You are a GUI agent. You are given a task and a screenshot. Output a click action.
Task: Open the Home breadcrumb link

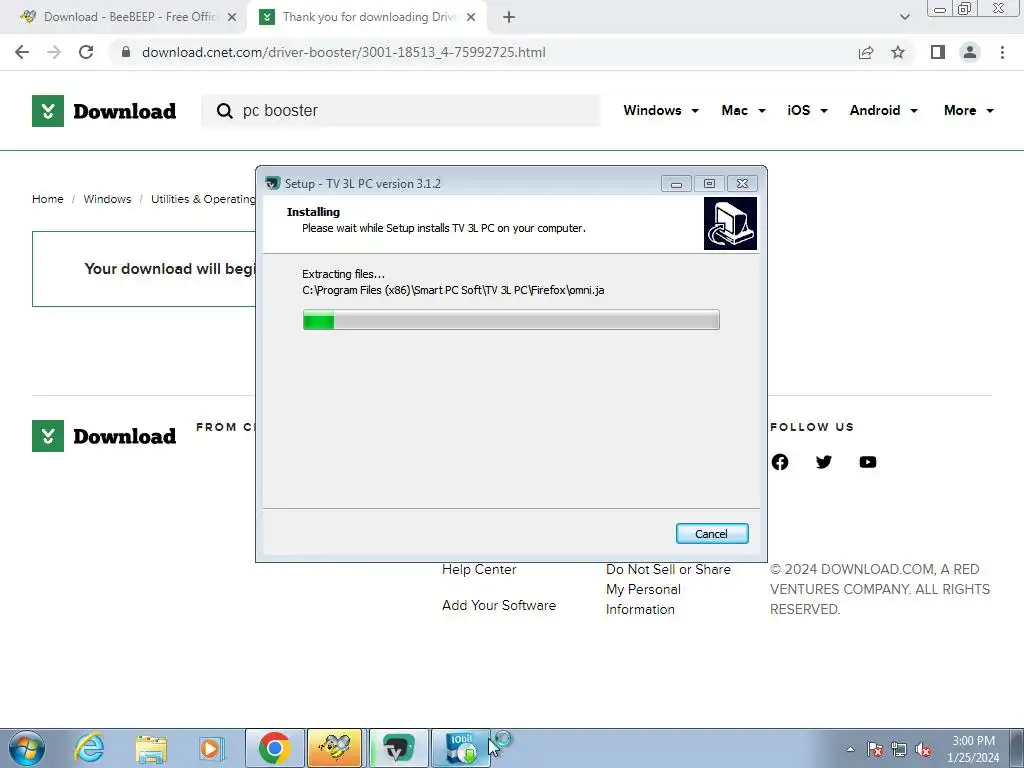pos(48,199)
